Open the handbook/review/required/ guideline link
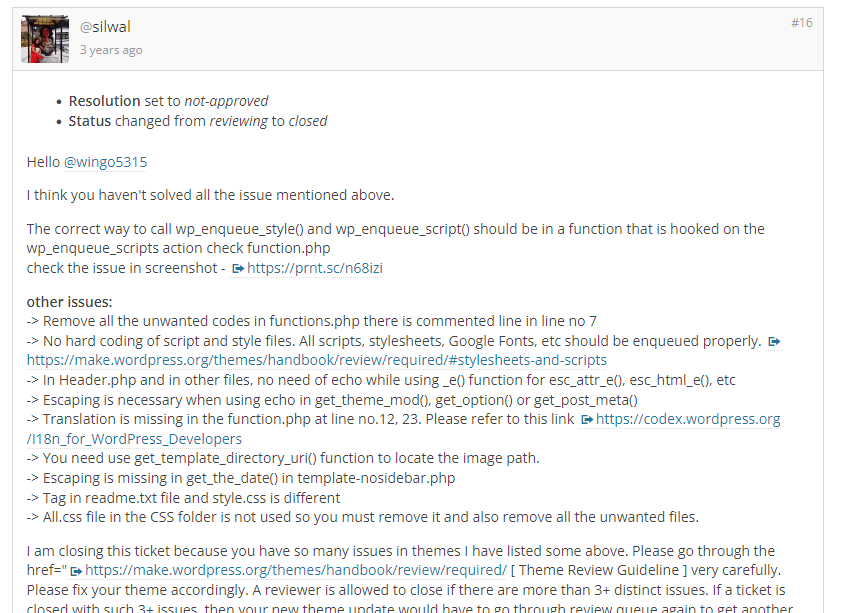Viewport: 845px width, 613px height. [x=296, y=570]
